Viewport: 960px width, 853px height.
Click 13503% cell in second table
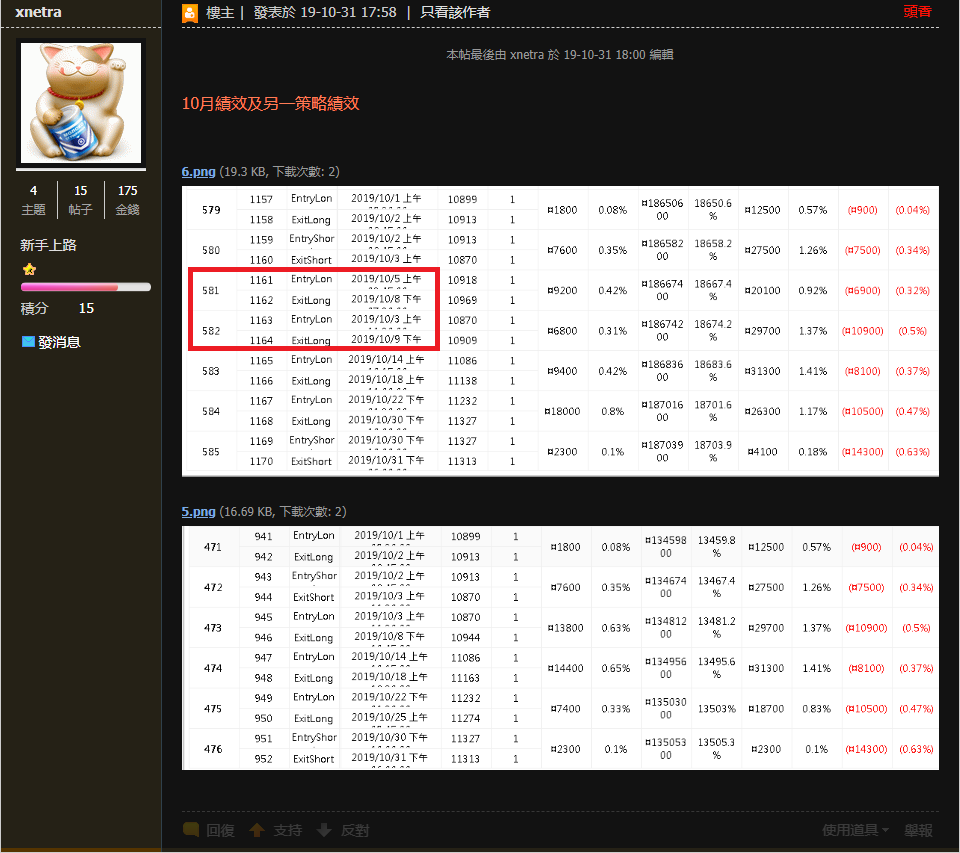717,708
